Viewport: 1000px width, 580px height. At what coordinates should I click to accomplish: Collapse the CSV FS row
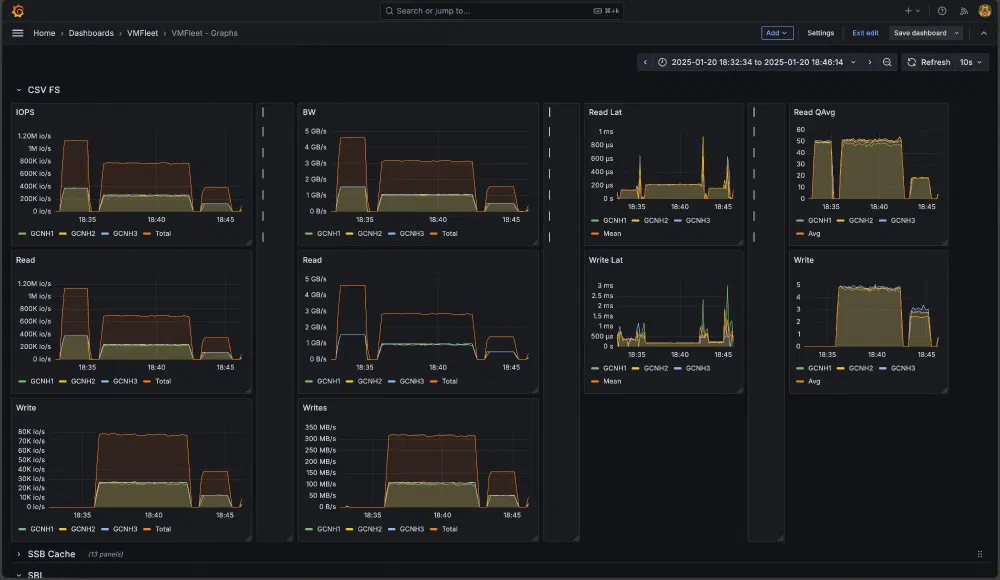(x=18, y=90)
